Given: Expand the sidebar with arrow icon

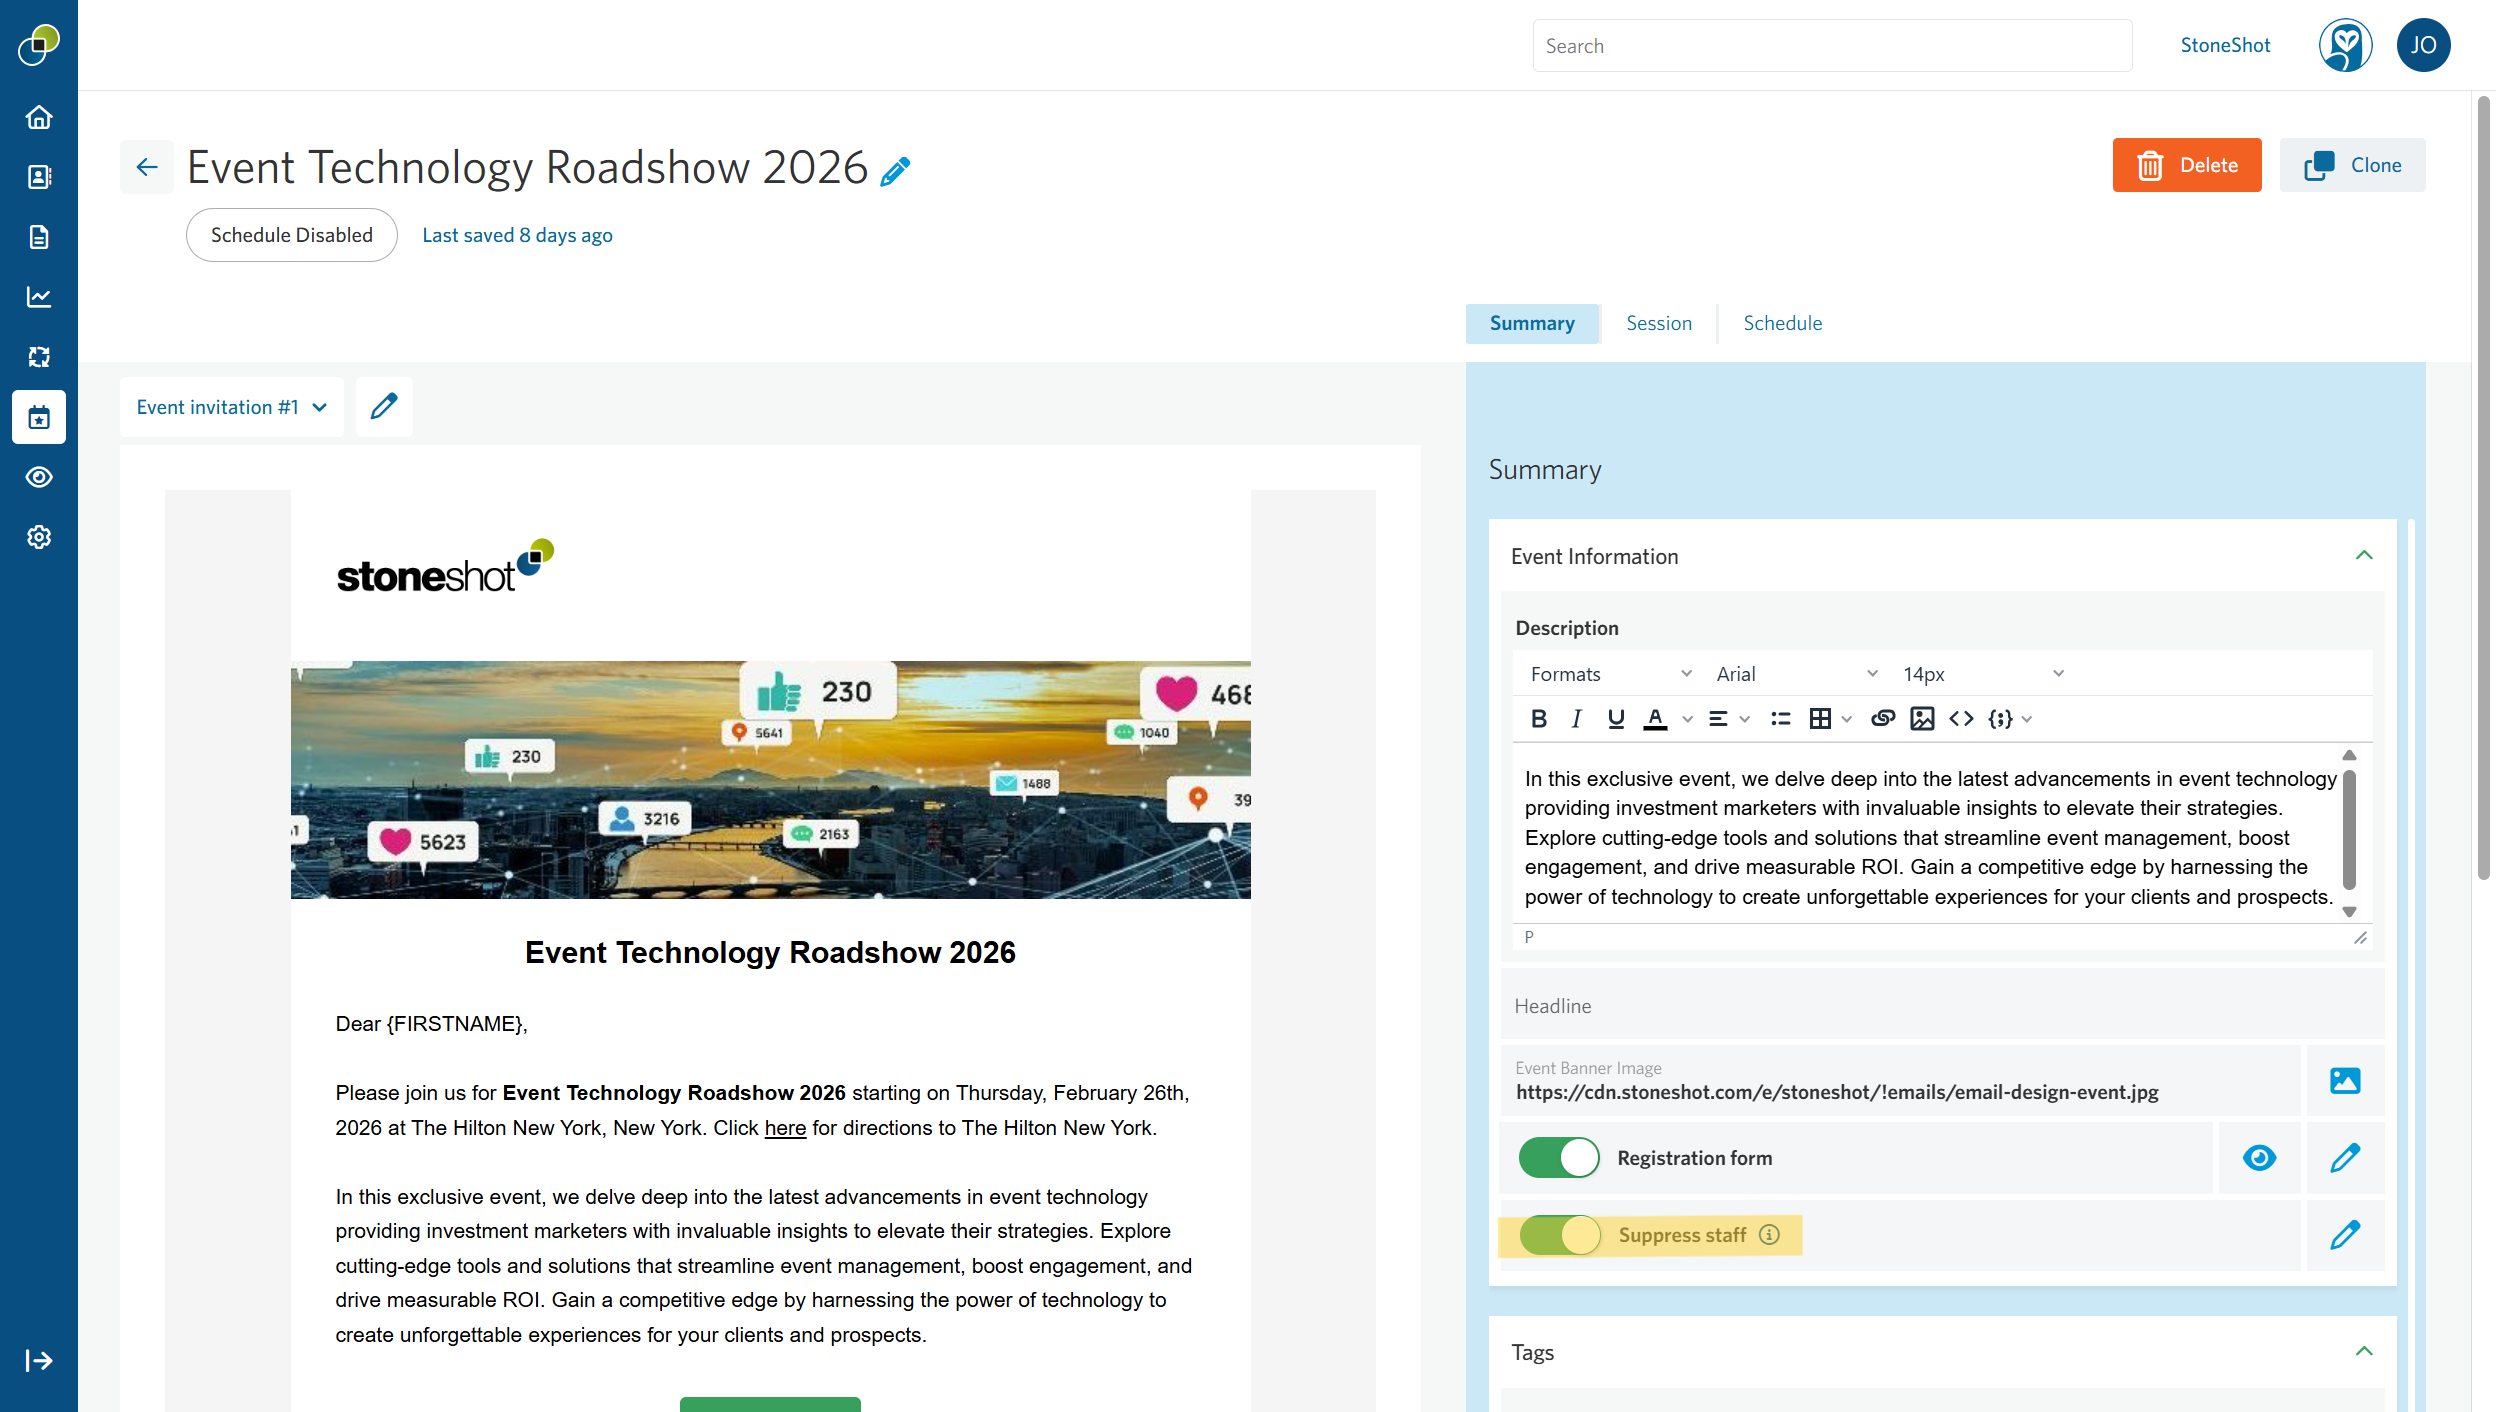Looking at the screenshot, I should tap(39, 1360).
